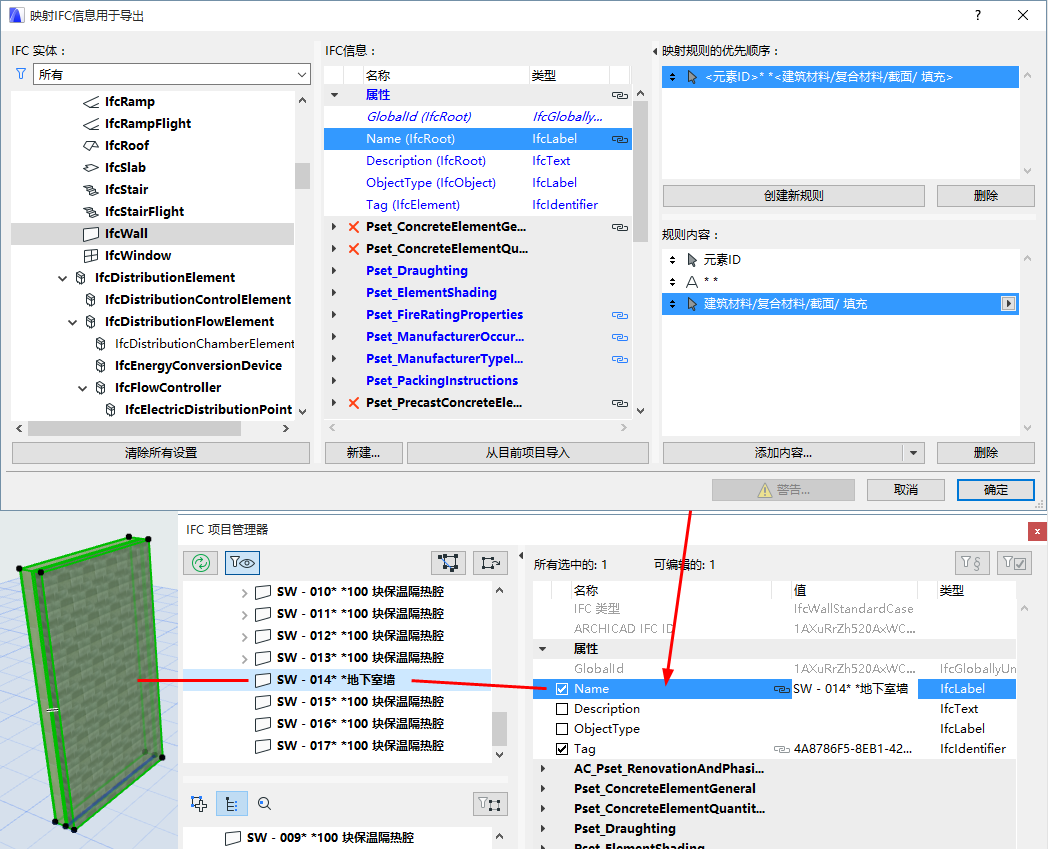
Task: Click tree-view icon at manager bottom
Action: (231, 804)
